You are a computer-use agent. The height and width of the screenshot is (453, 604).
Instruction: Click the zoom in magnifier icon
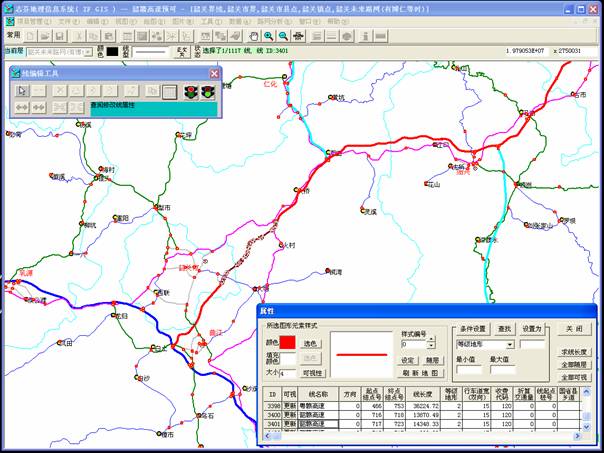click(268, 35)
